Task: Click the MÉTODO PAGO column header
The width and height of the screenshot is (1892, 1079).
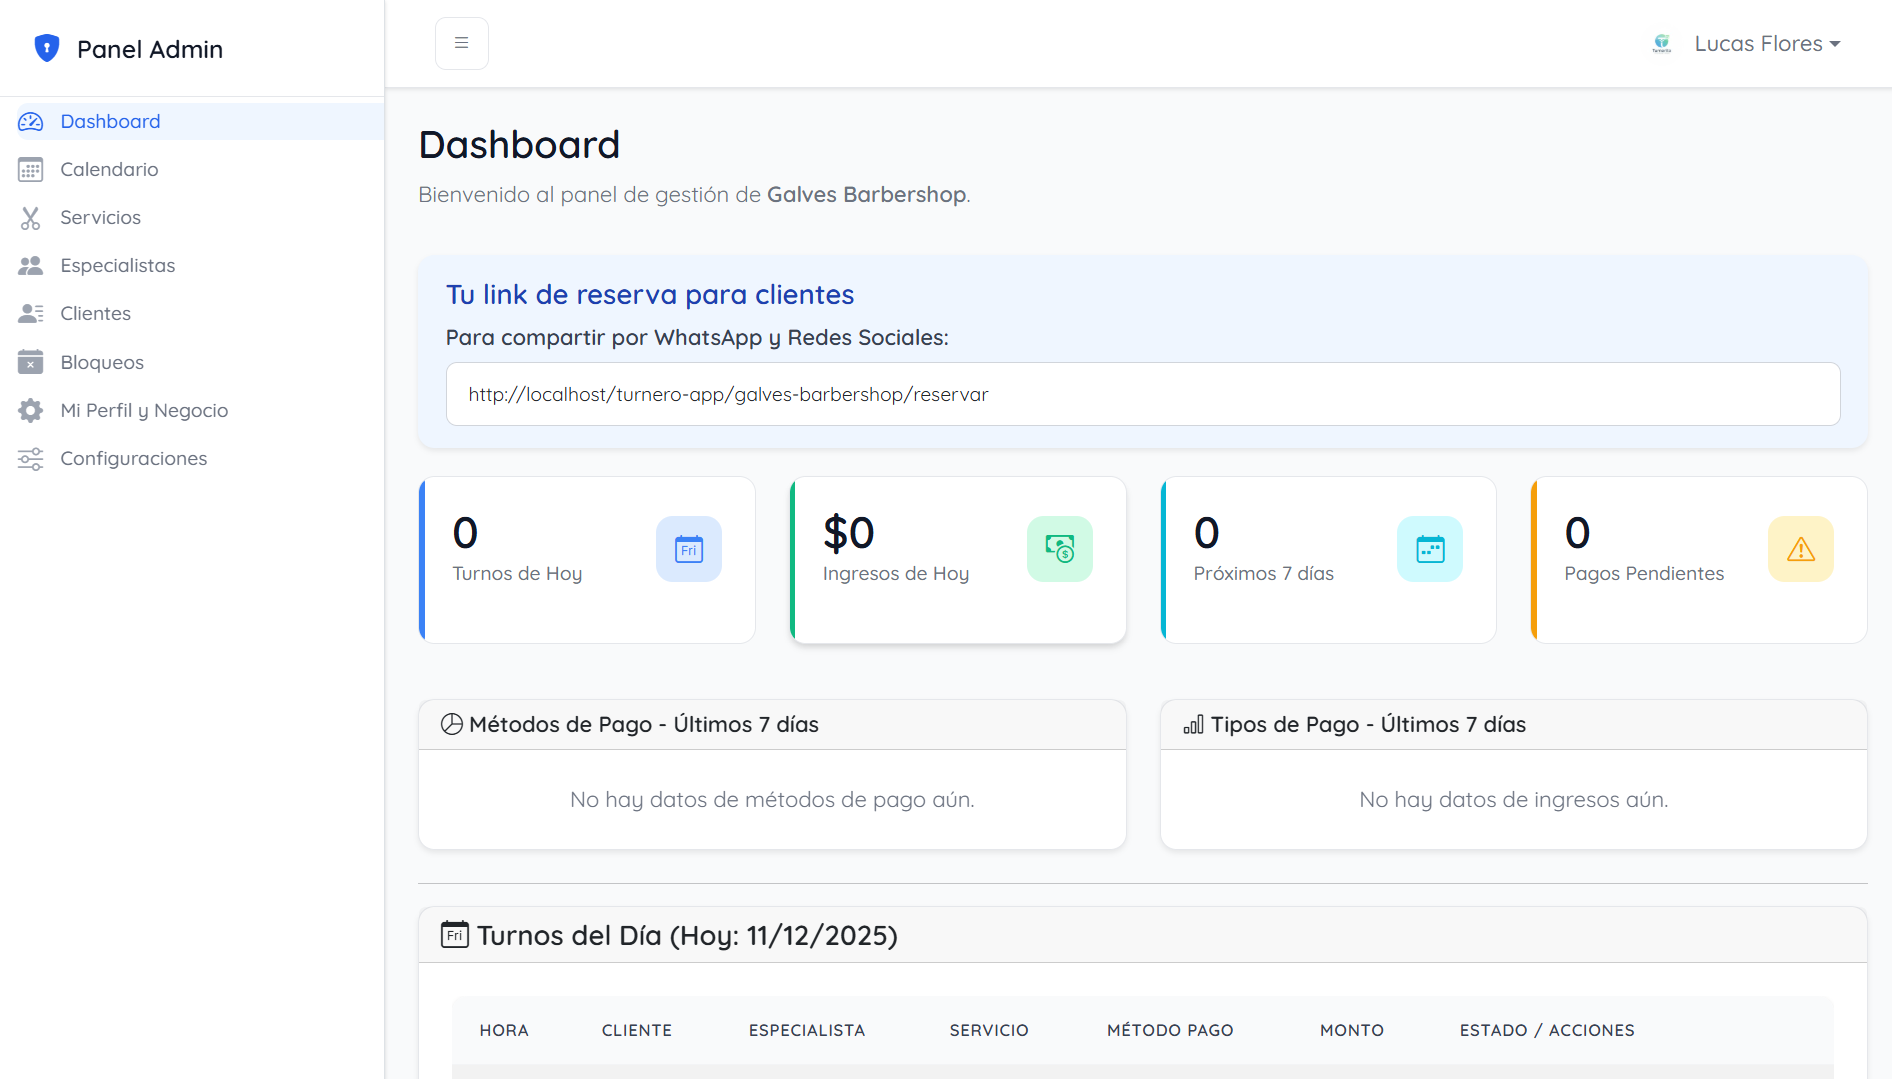Action: pyautogui.click(x=1170, y=1031)
